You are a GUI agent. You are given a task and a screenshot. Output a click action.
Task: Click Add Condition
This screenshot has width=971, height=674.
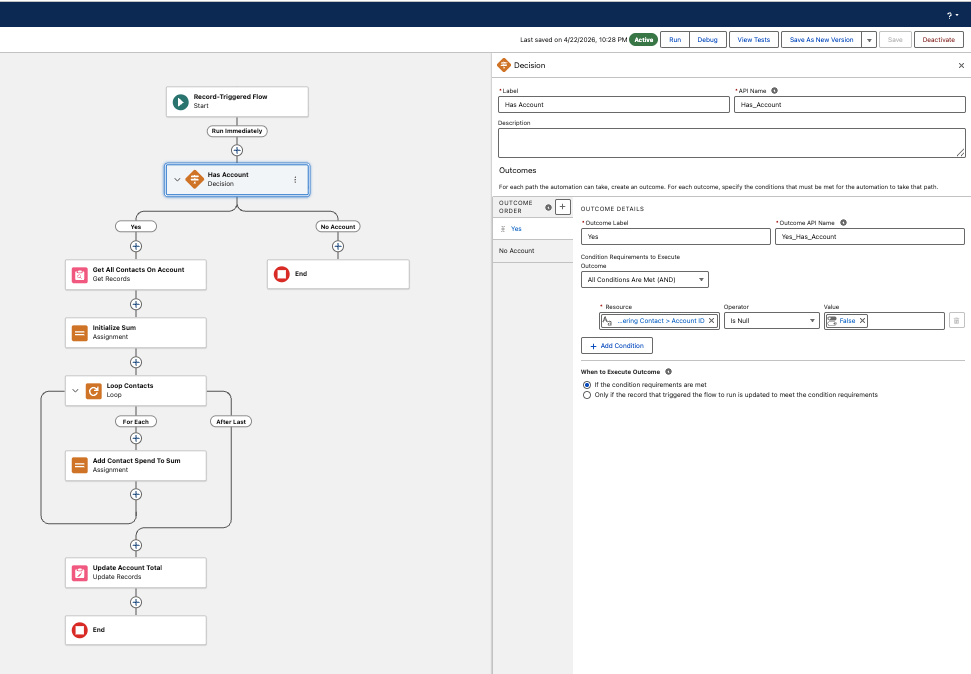617,346
